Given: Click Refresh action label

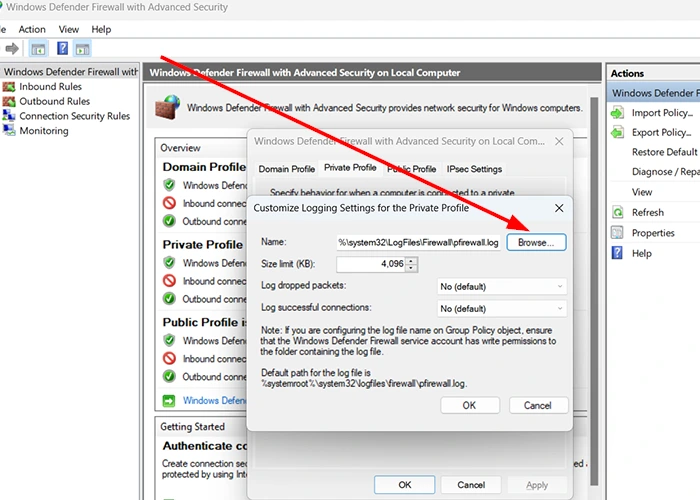Looking at the screenshot, I should click(648, 212).
